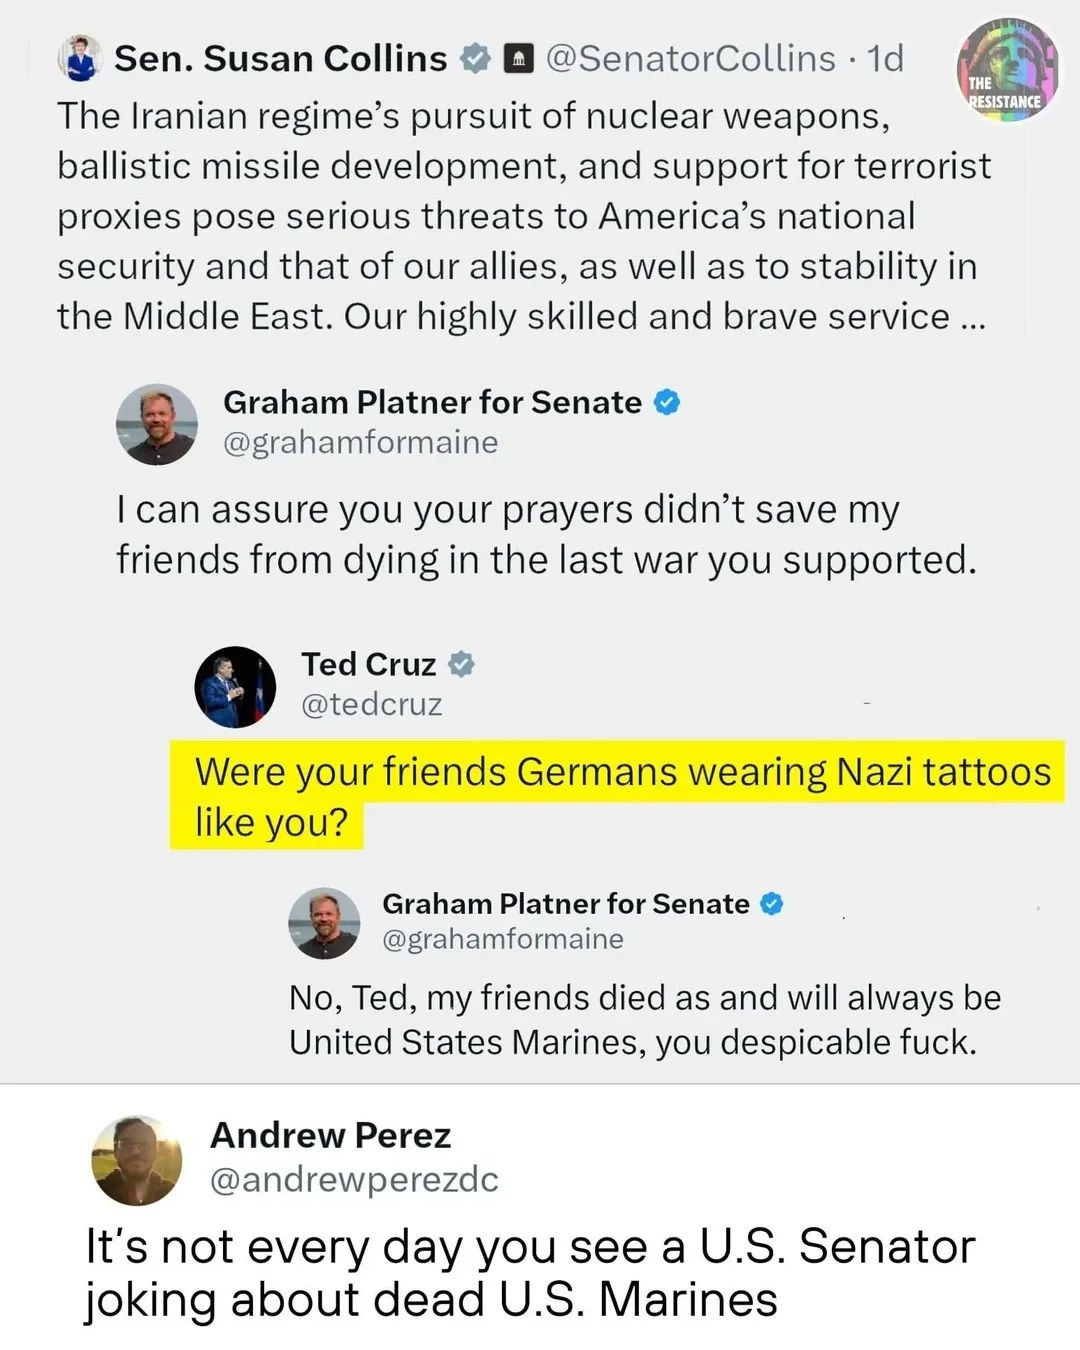Image resolution: width=1080 pixels, height=1350 pixels.
Task: Click Platner's verified badge above the 'No, Ted' reply
Action: click(x=771, y=904)
